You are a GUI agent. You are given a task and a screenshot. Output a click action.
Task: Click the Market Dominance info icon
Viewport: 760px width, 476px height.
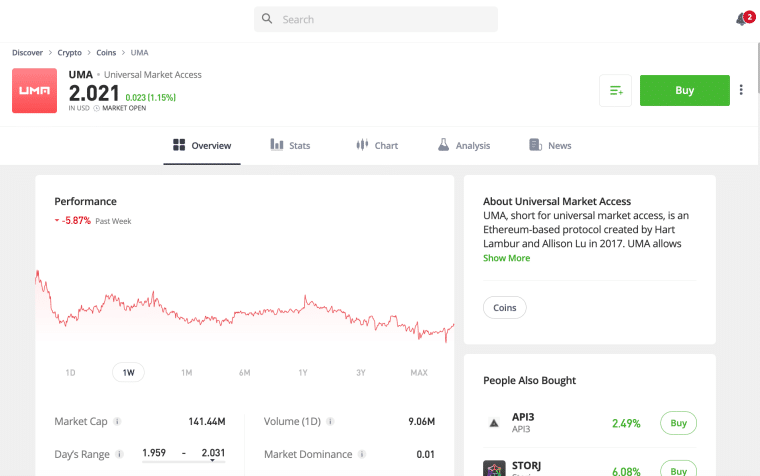(x=362, y=454)
